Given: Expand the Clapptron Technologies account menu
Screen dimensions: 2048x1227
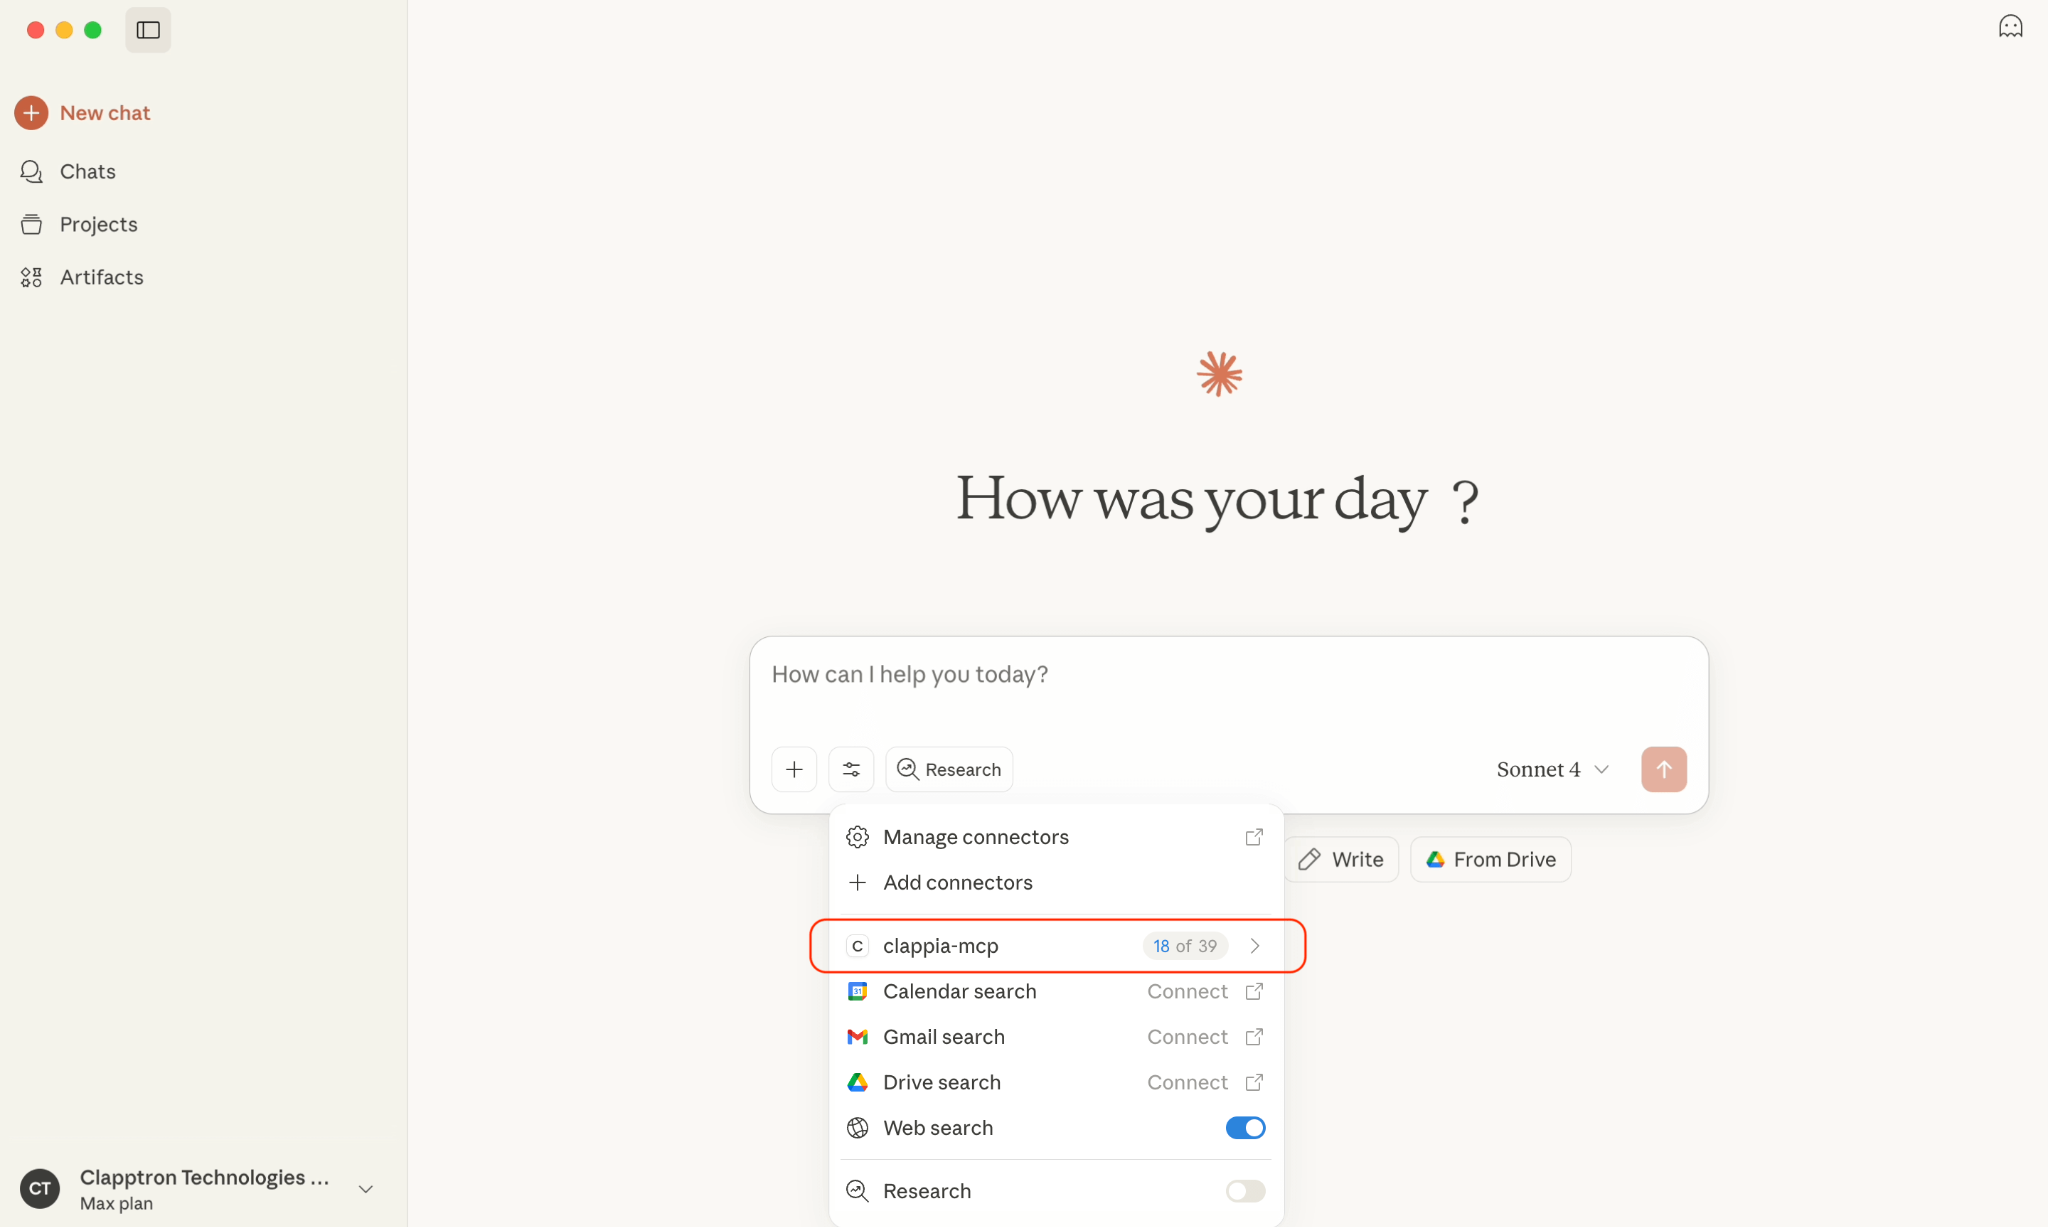Looking at the screenshot, I should pos(366,1189).
